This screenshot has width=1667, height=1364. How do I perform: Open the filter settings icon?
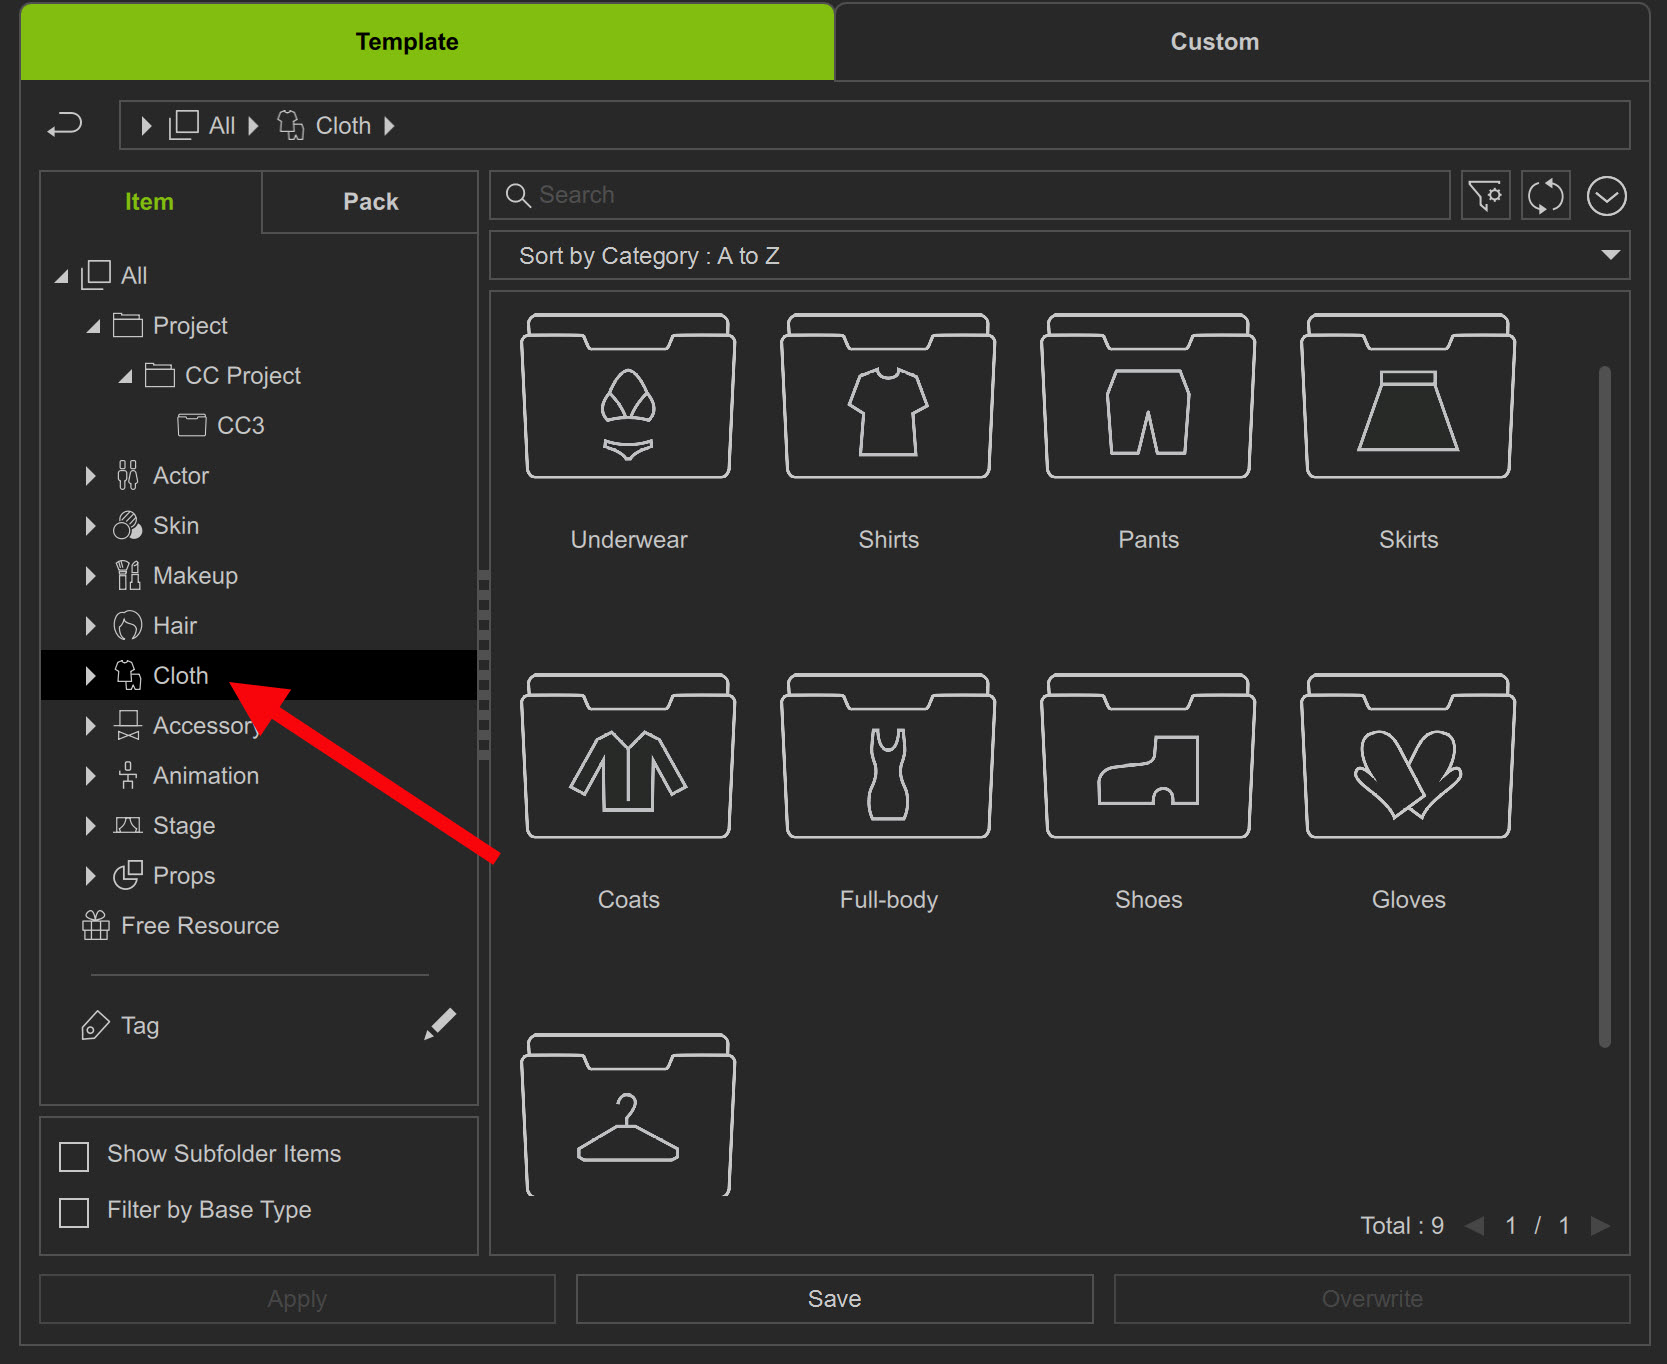click(1486, 195)
